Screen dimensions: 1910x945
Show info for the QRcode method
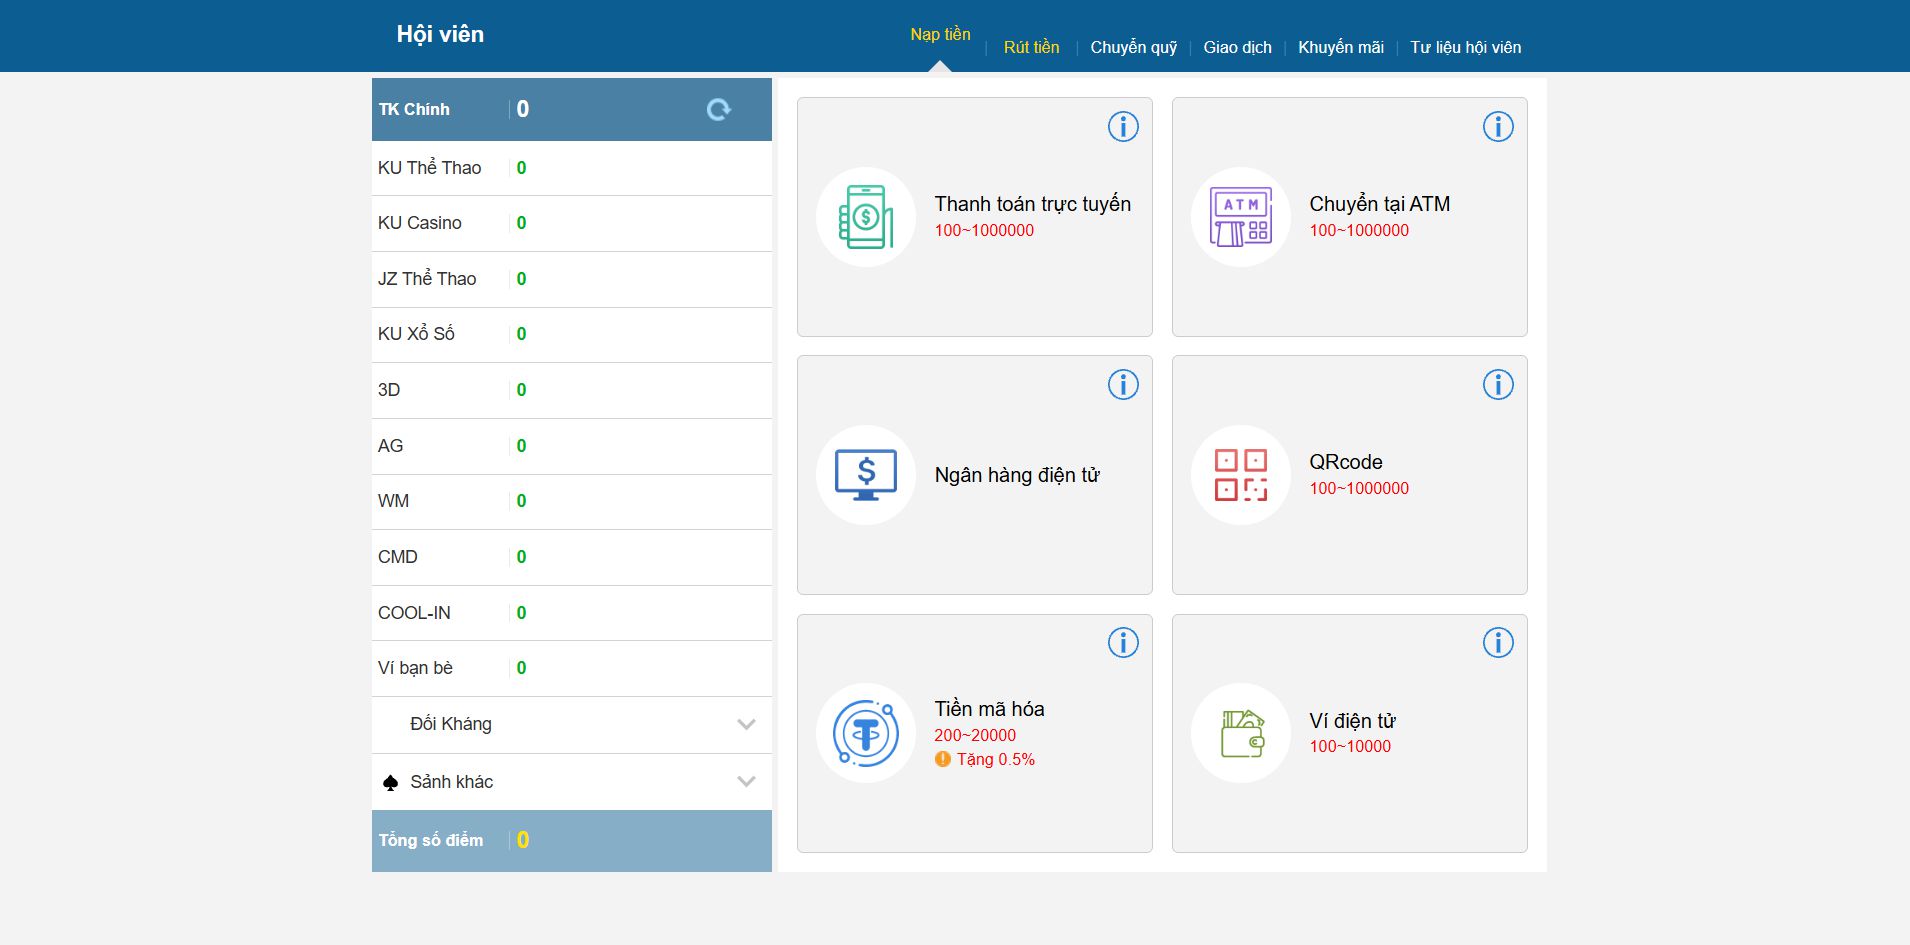pyautogui.click(x=1497, y=385)
